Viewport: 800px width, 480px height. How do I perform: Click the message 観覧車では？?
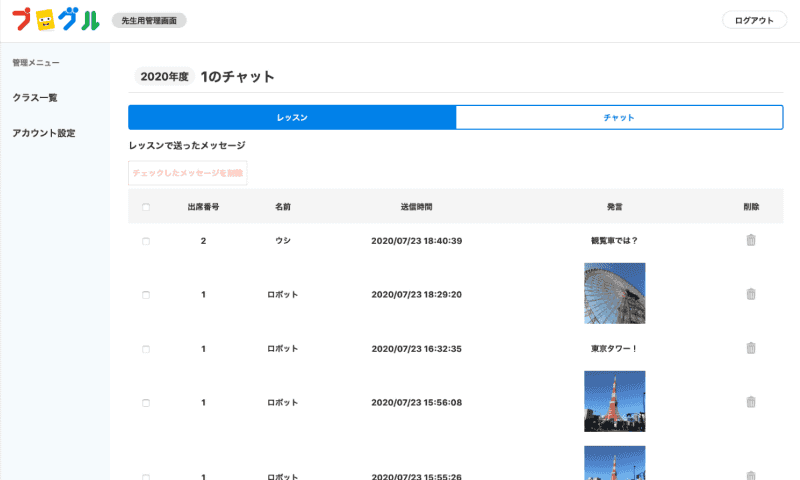(614, 241)
